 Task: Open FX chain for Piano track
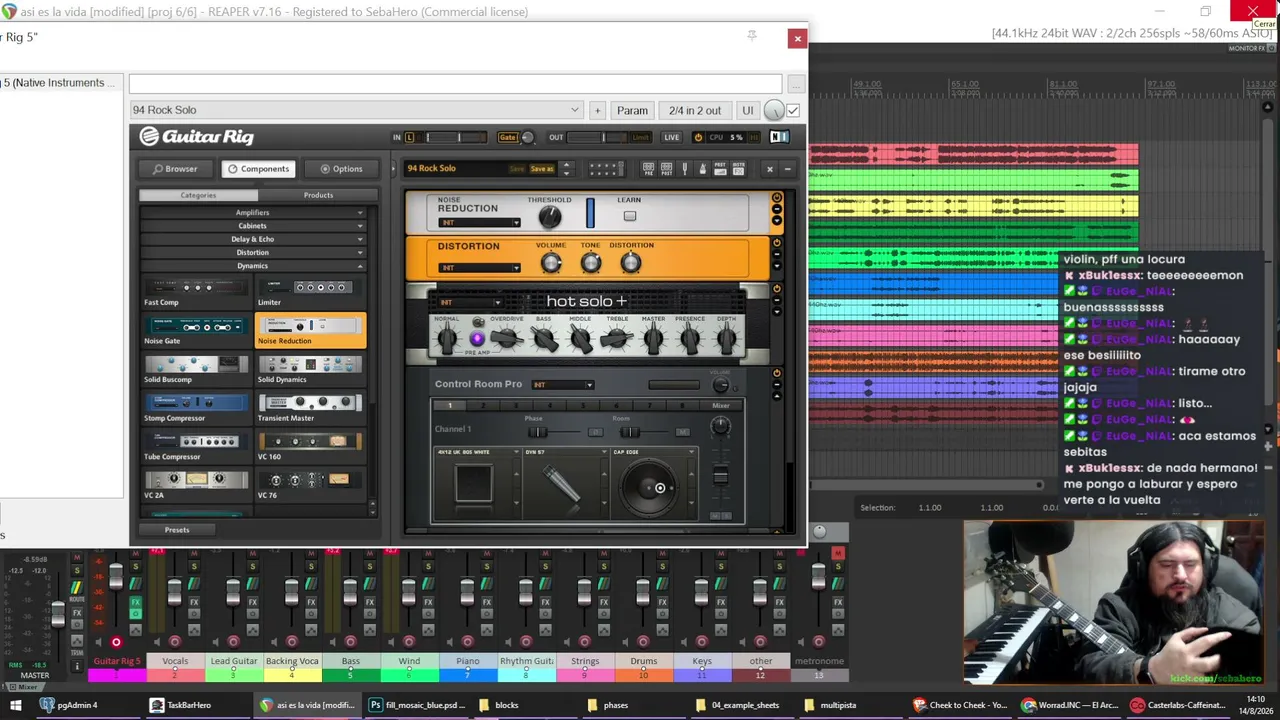(487, 602)
